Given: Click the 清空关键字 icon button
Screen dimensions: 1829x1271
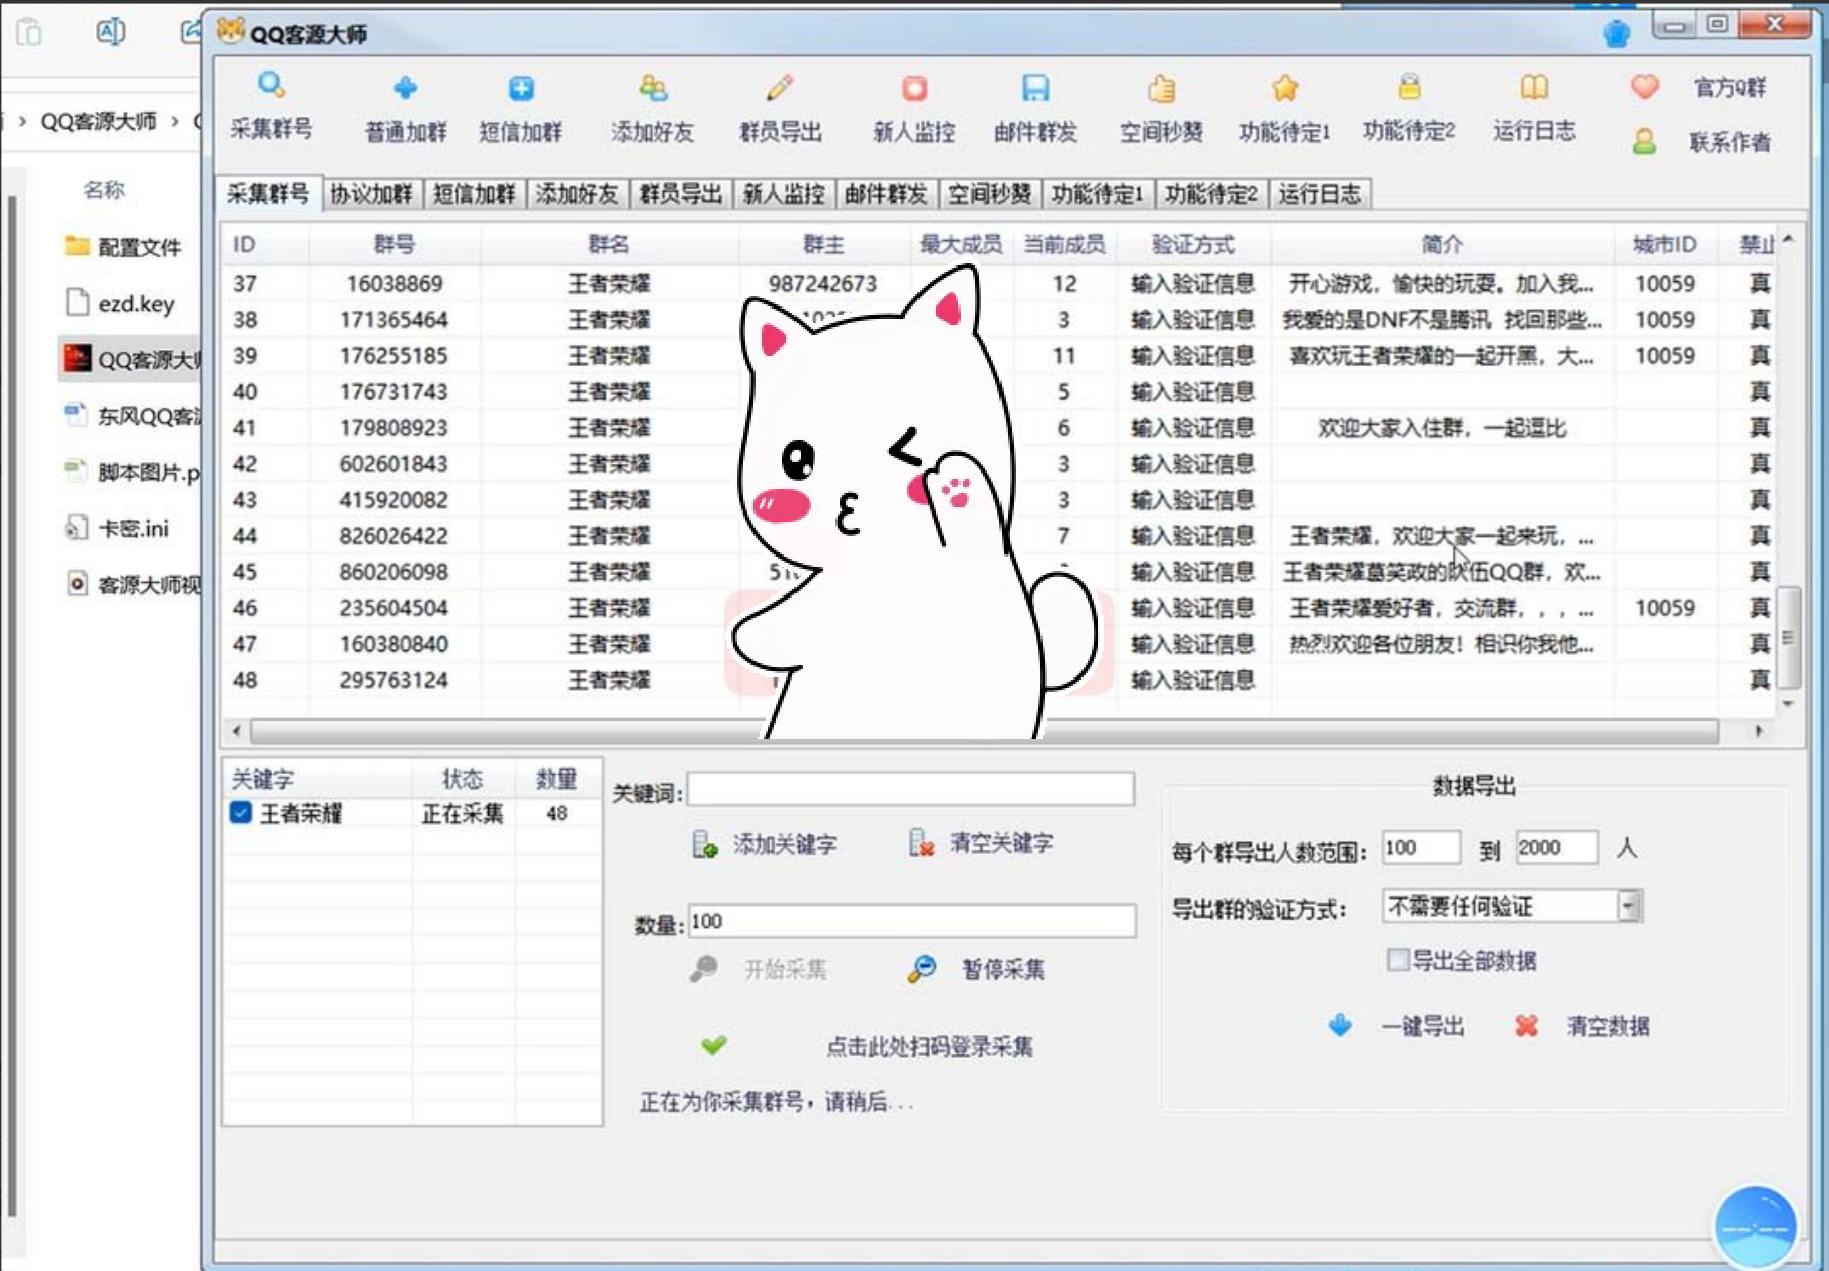Looking at the screenshot, I should coord(921,843).
